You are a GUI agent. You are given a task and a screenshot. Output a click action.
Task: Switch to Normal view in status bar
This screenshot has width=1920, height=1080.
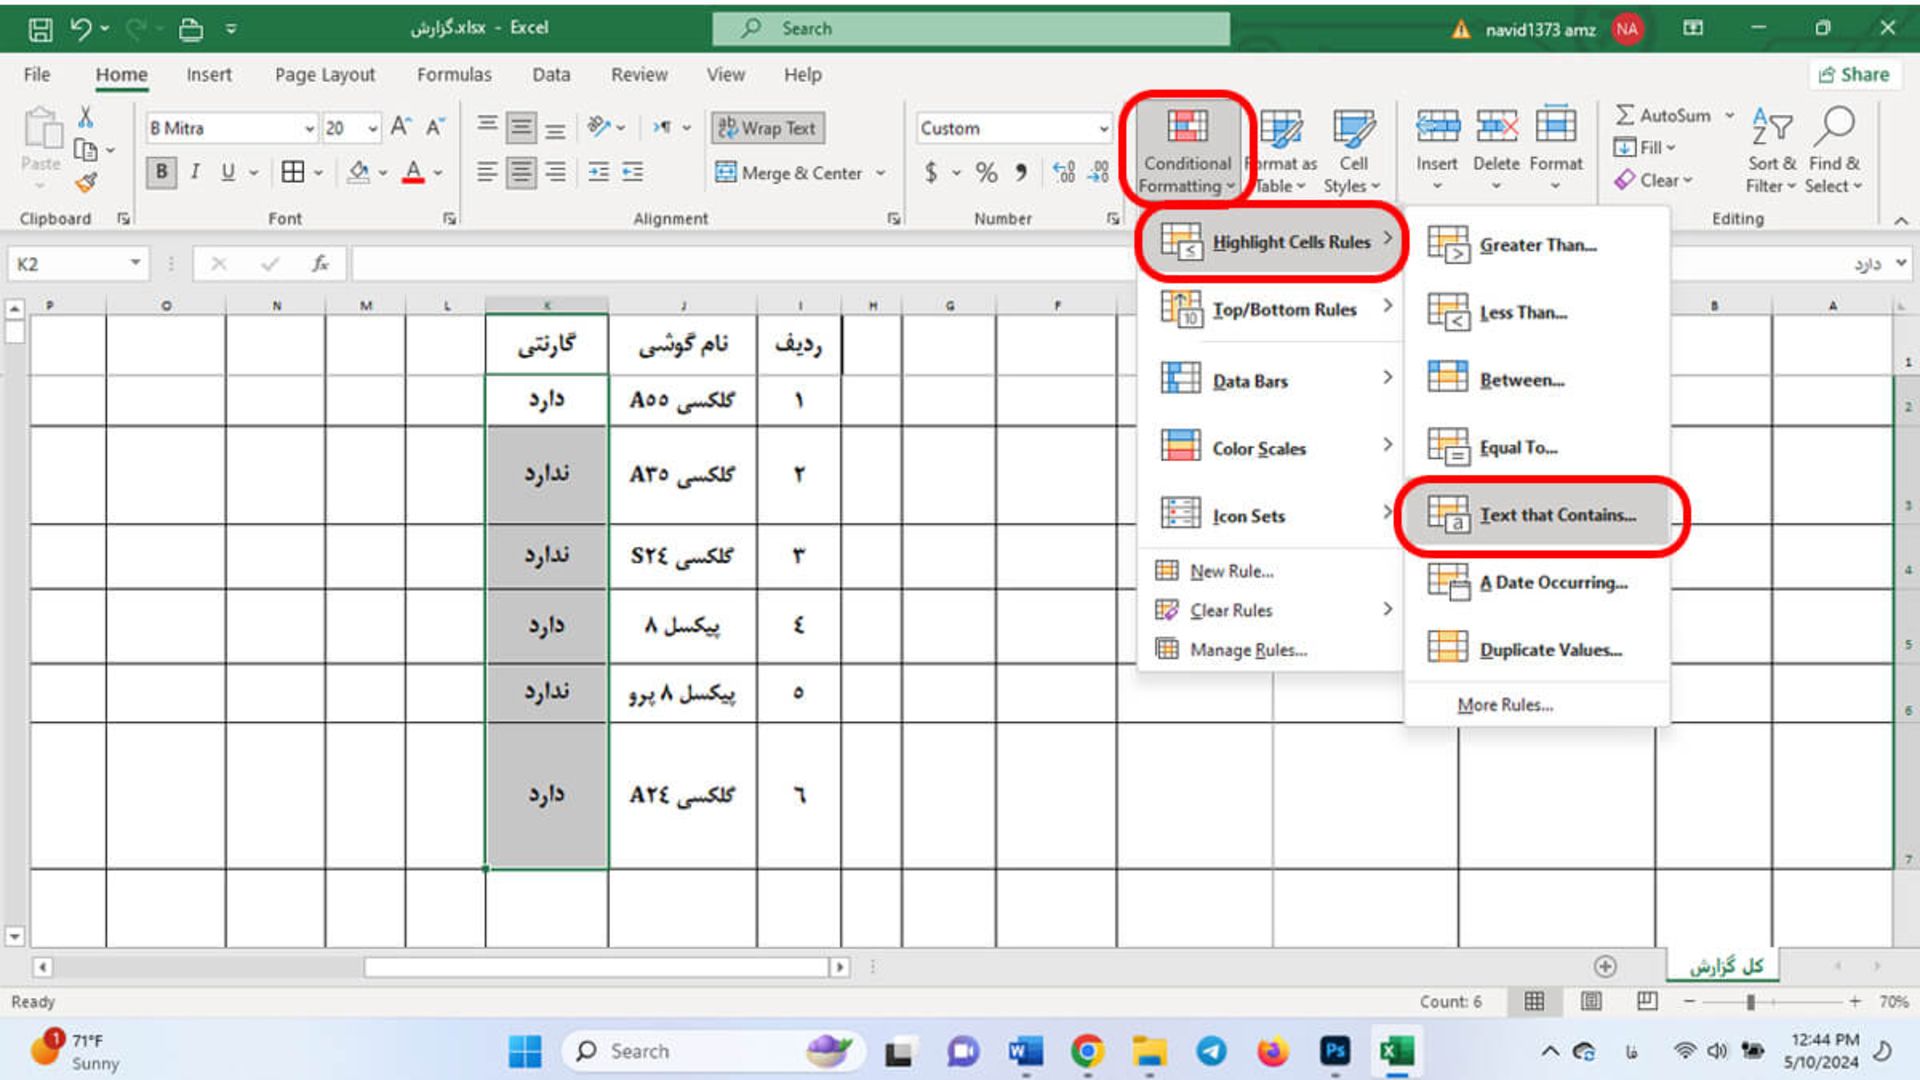coord(1534,1001)
